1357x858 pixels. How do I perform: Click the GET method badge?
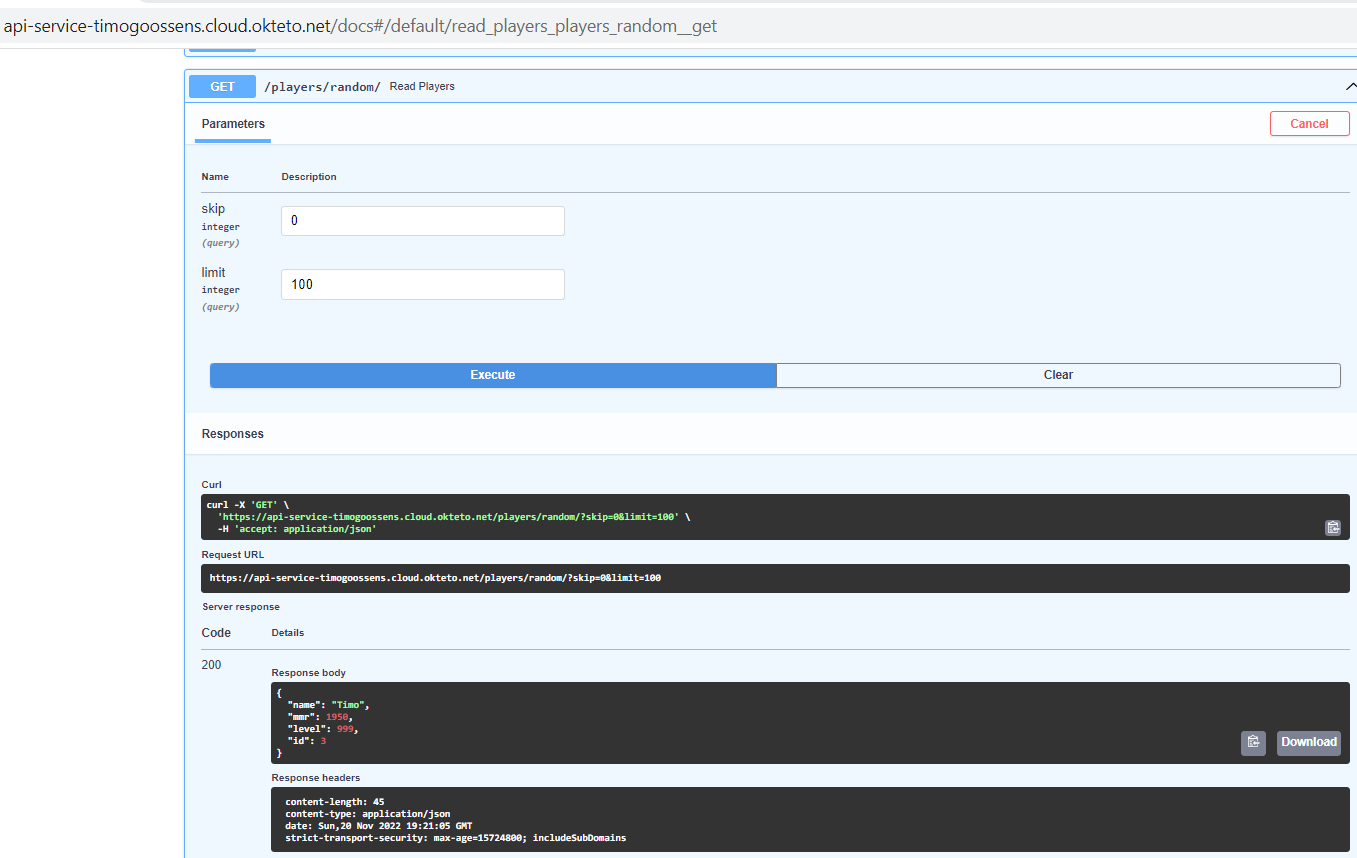(221, 86)
